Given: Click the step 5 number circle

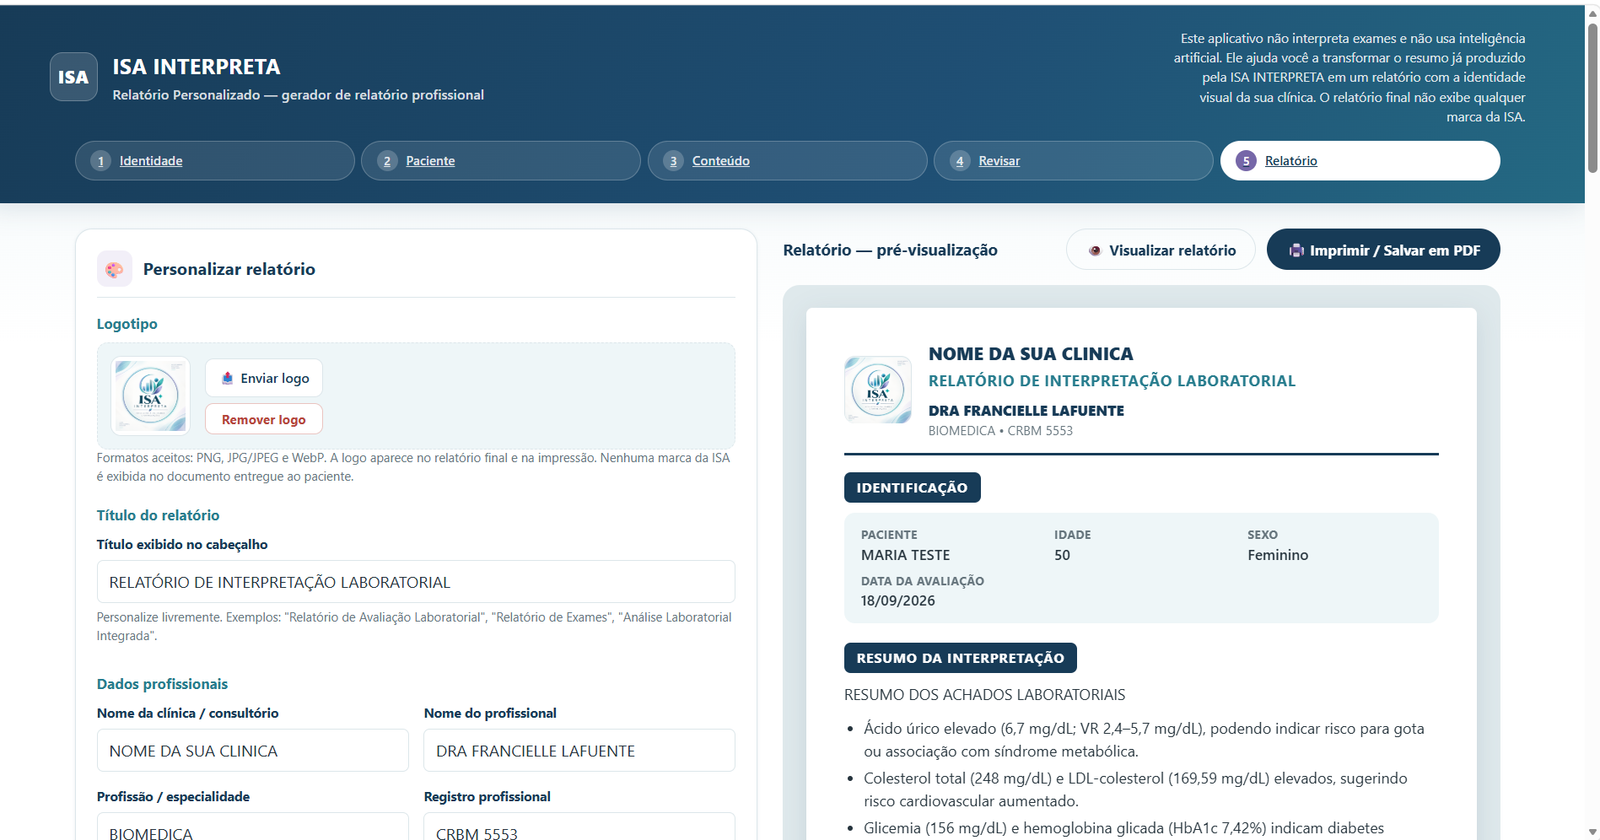Looking at the screenshot, I should [x=1246, y=161].
